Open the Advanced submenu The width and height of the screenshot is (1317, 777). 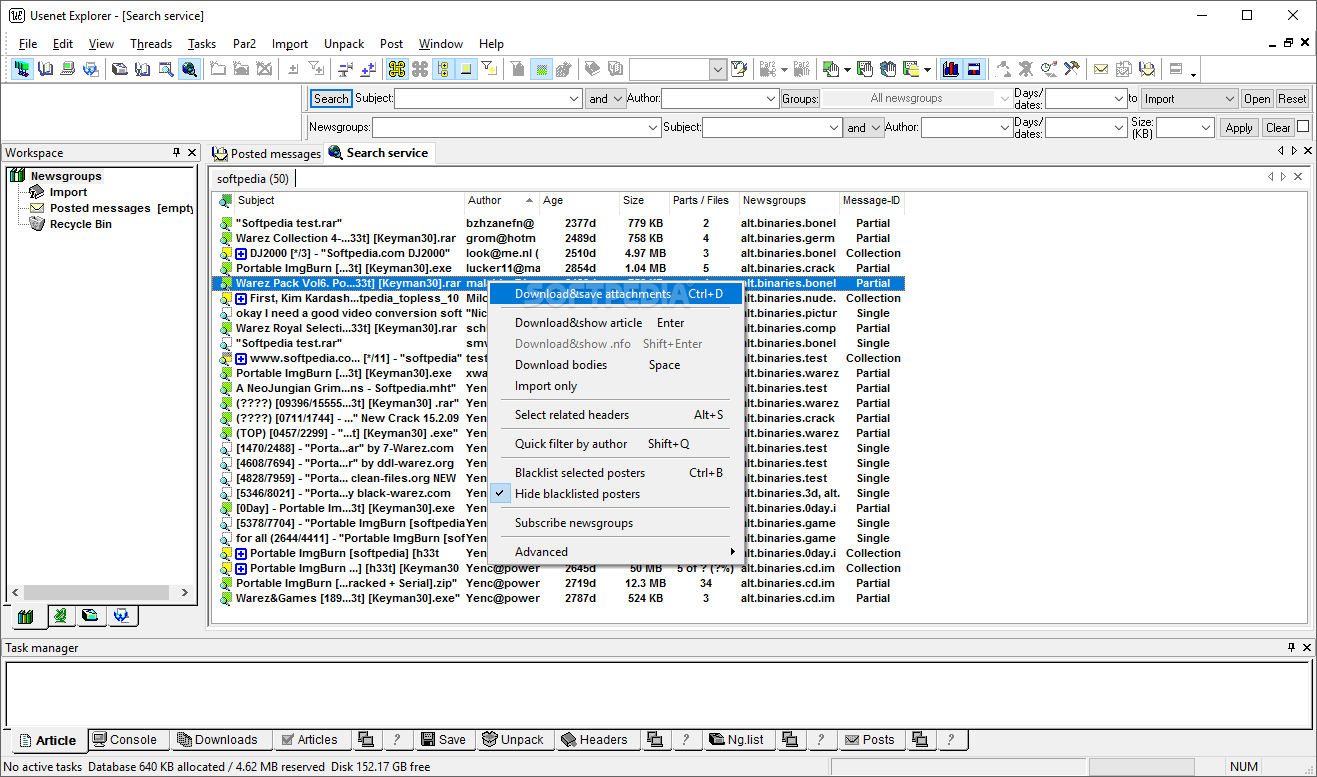(x=616, y=552)
